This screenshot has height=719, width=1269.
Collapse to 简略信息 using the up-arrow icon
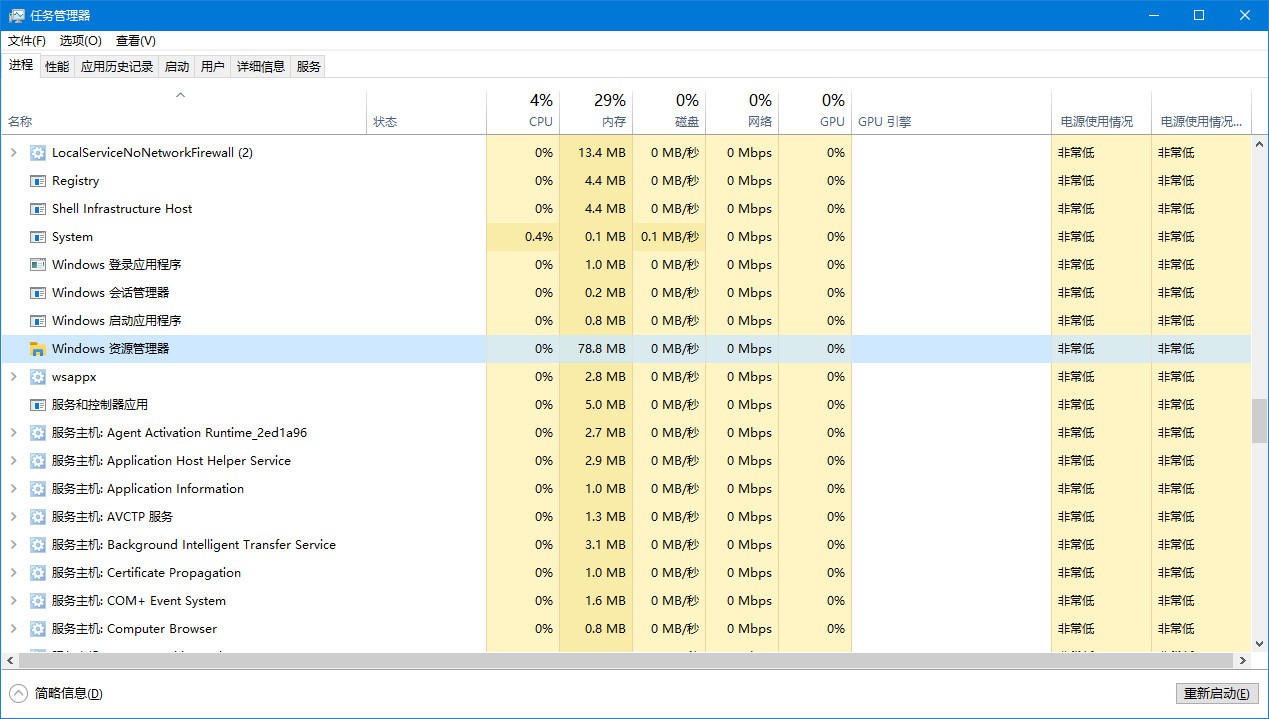(x=18, y=693)
